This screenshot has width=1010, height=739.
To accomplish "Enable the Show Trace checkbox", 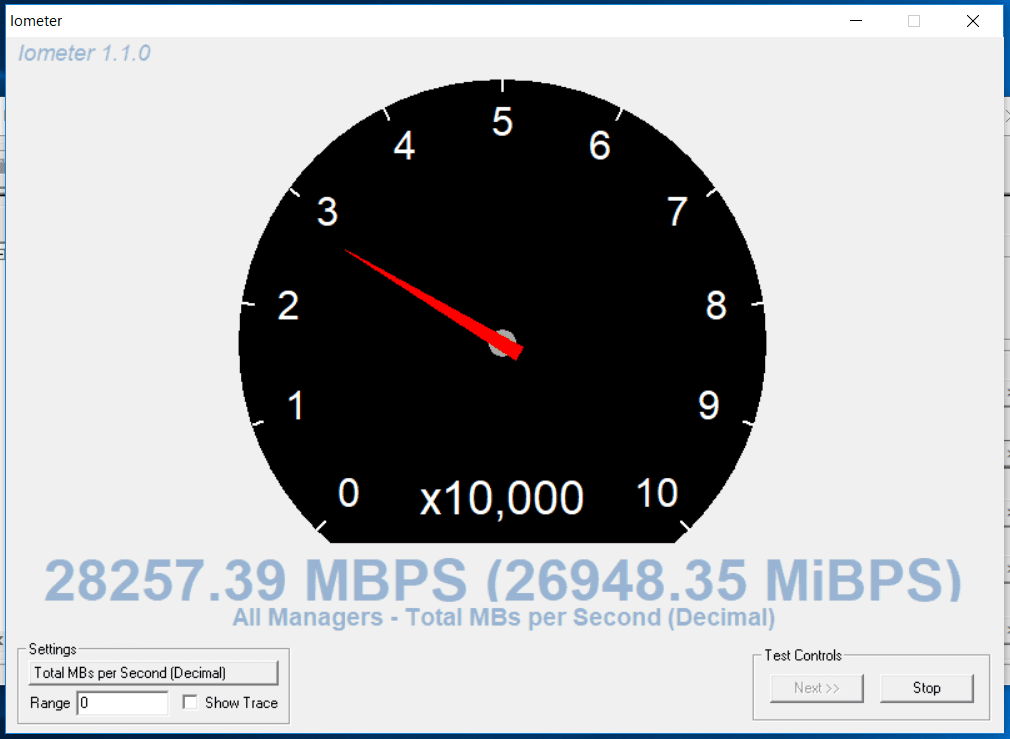I will pyautogui.click(x=190, y=702).
